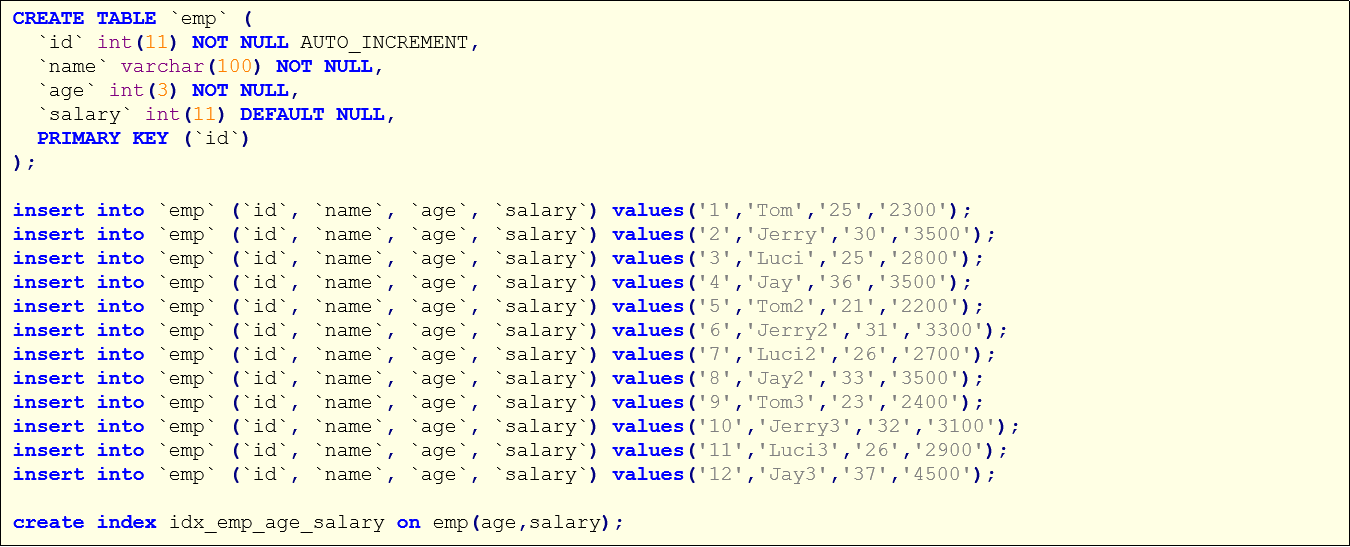The height and width of the screenshot is (547, 1350).
Task: Click emp(age,salary) in the index statement
Action: 524,522
